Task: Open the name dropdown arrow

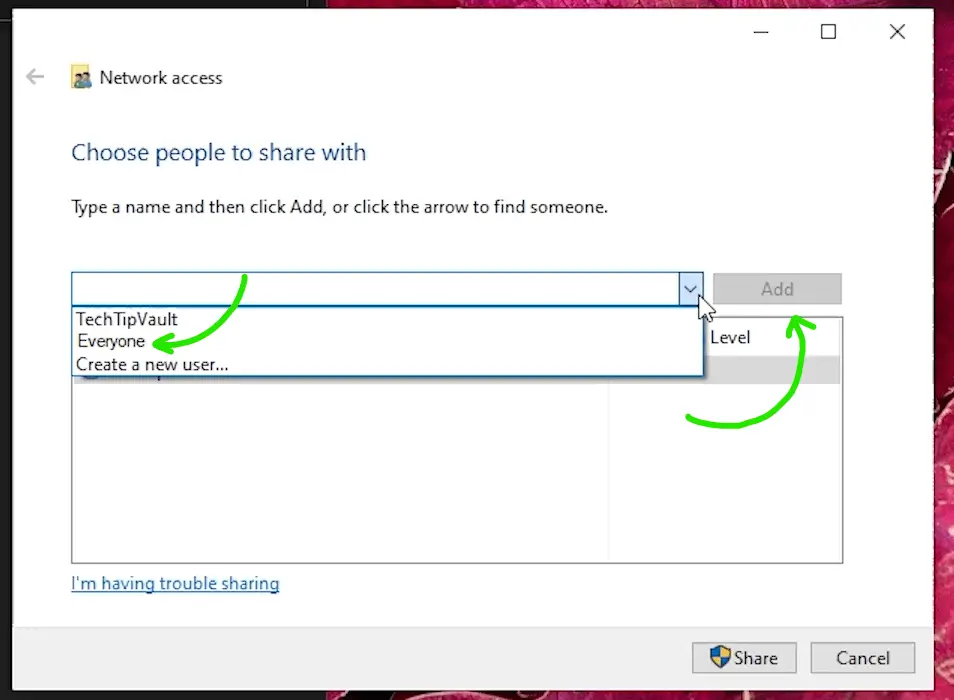Action: 690,289
